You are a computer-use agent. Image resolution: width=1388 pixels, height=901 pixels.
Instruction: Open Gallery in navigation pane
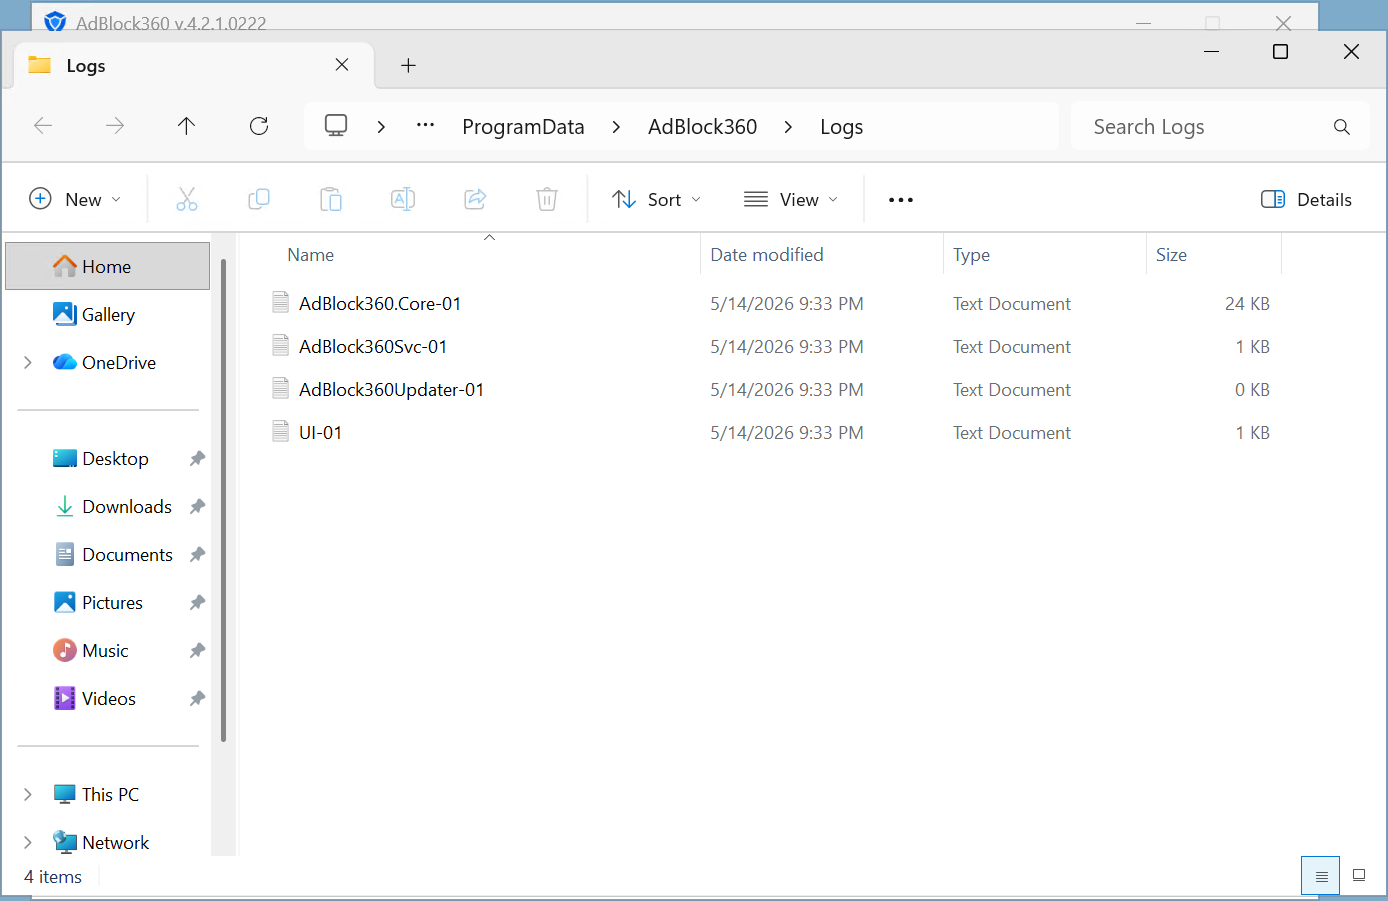click(108, 314)
